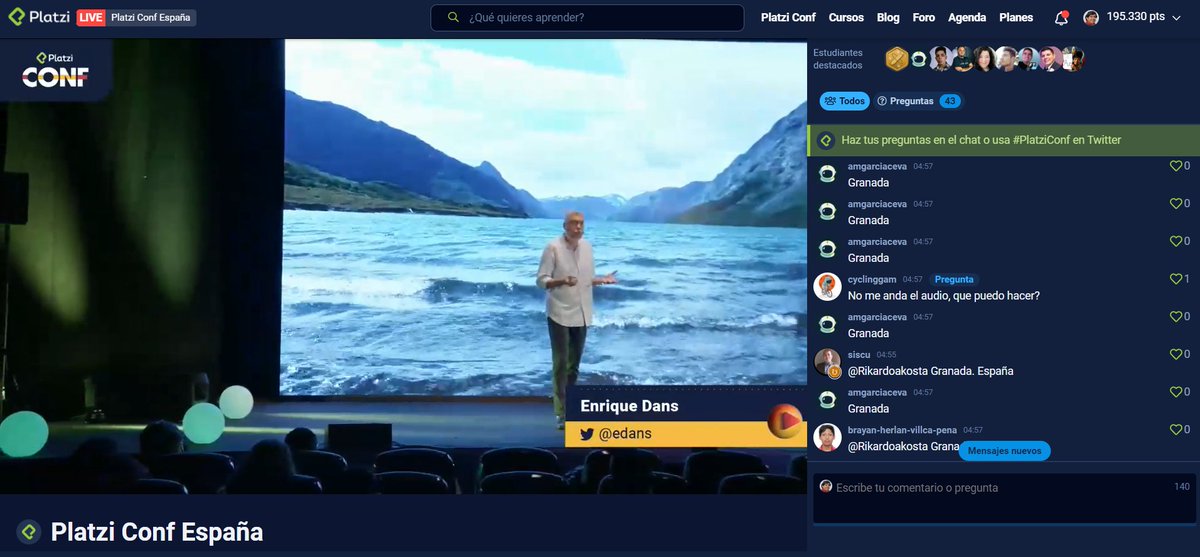Click the magnifier search icon
1200x557 pixels.
454,18
